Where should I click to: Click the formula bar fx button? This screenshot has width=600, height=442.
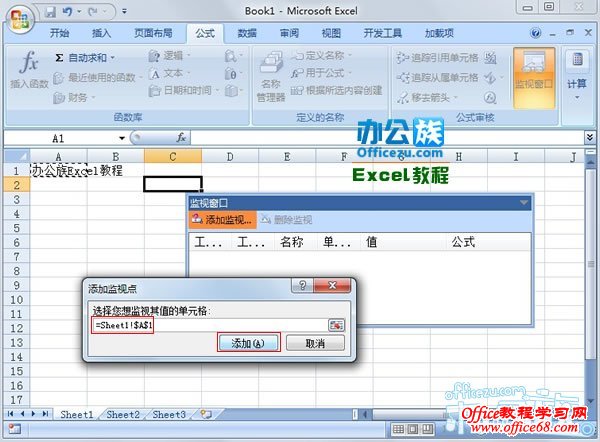[x=181, y=138]
